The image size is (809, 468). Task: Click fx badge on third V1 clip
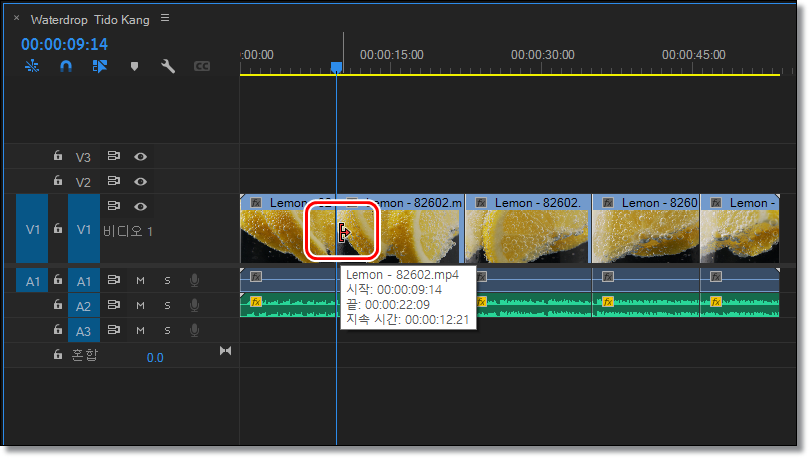pos(481,203)
